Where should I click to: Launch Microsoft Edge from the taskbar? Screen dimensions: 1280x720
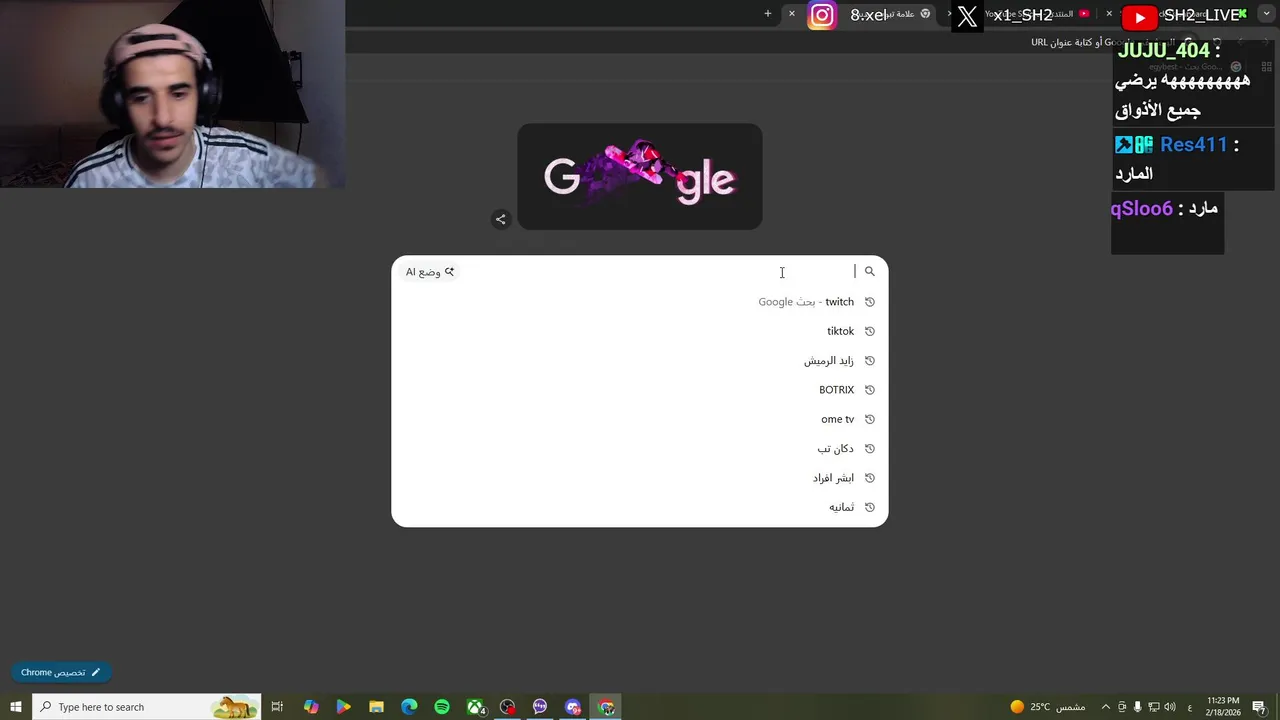[409, 707]
